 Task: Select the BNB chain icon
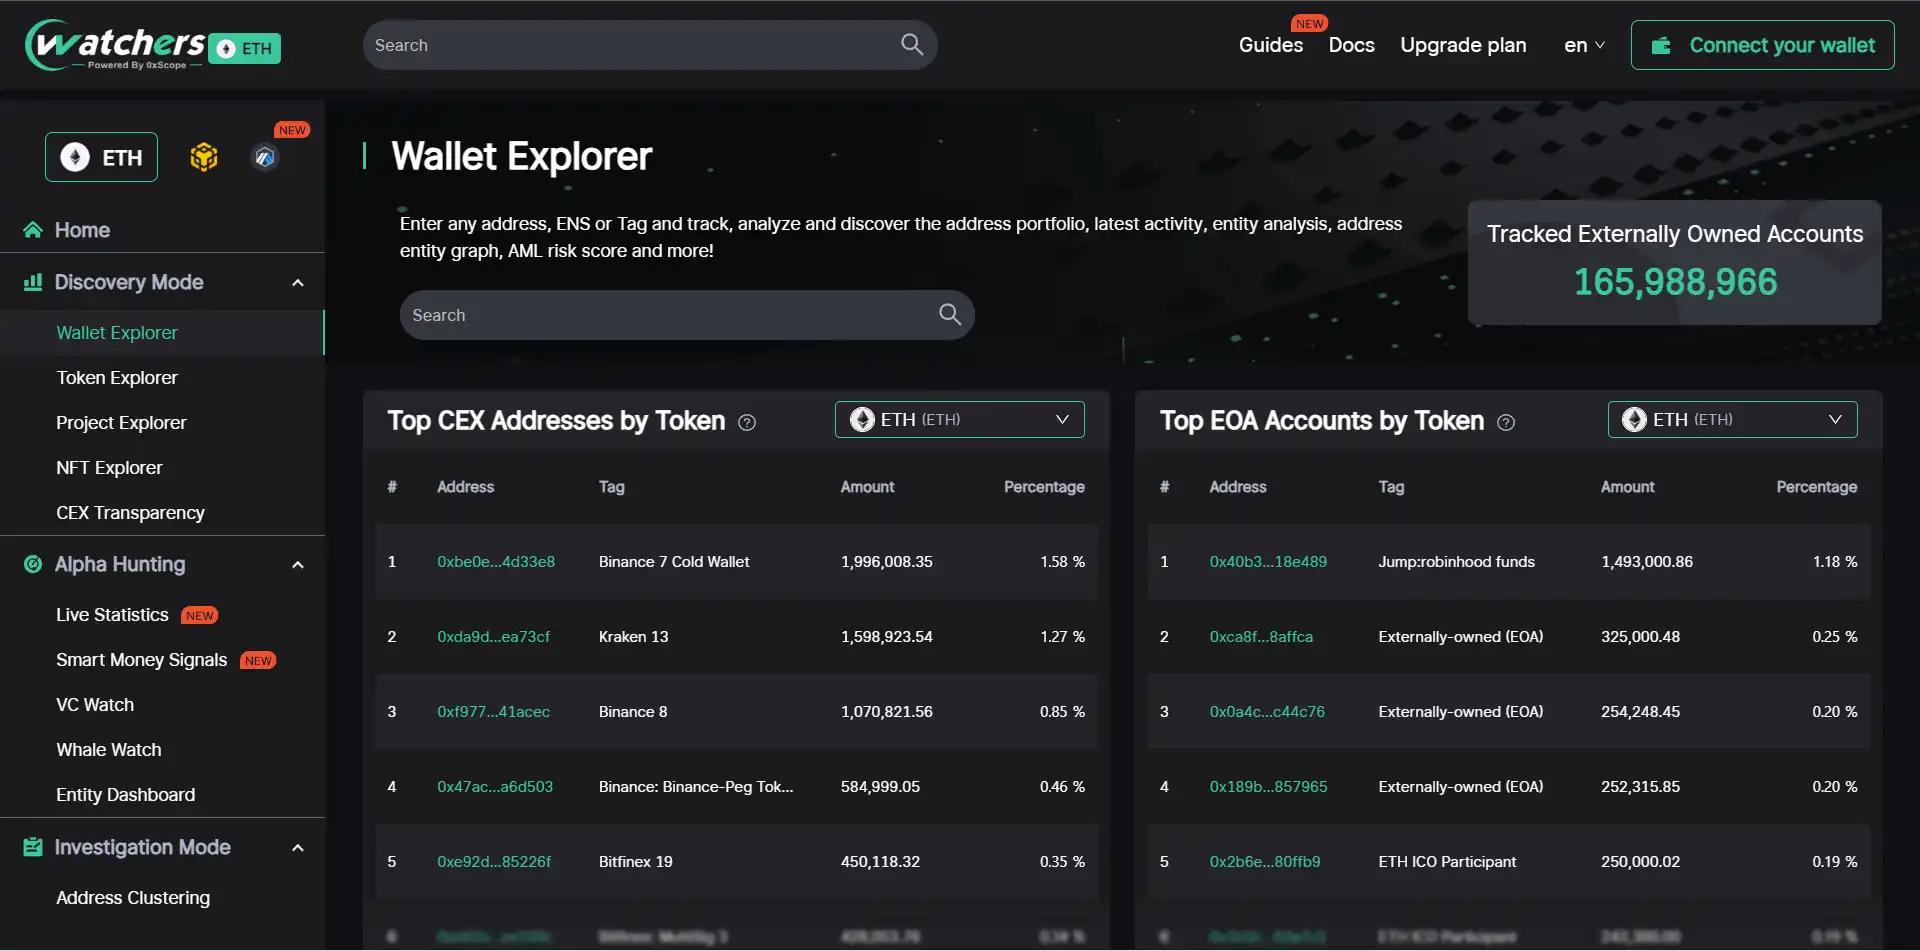coord(204,157)
